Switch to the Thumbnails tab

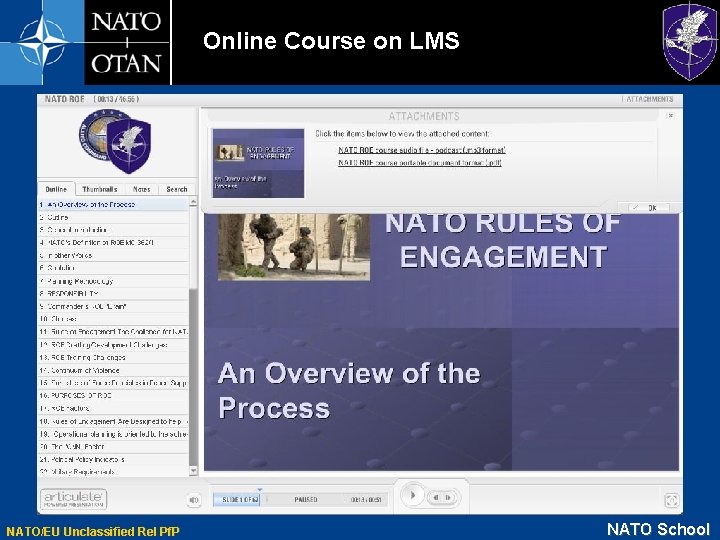(100, 189)
